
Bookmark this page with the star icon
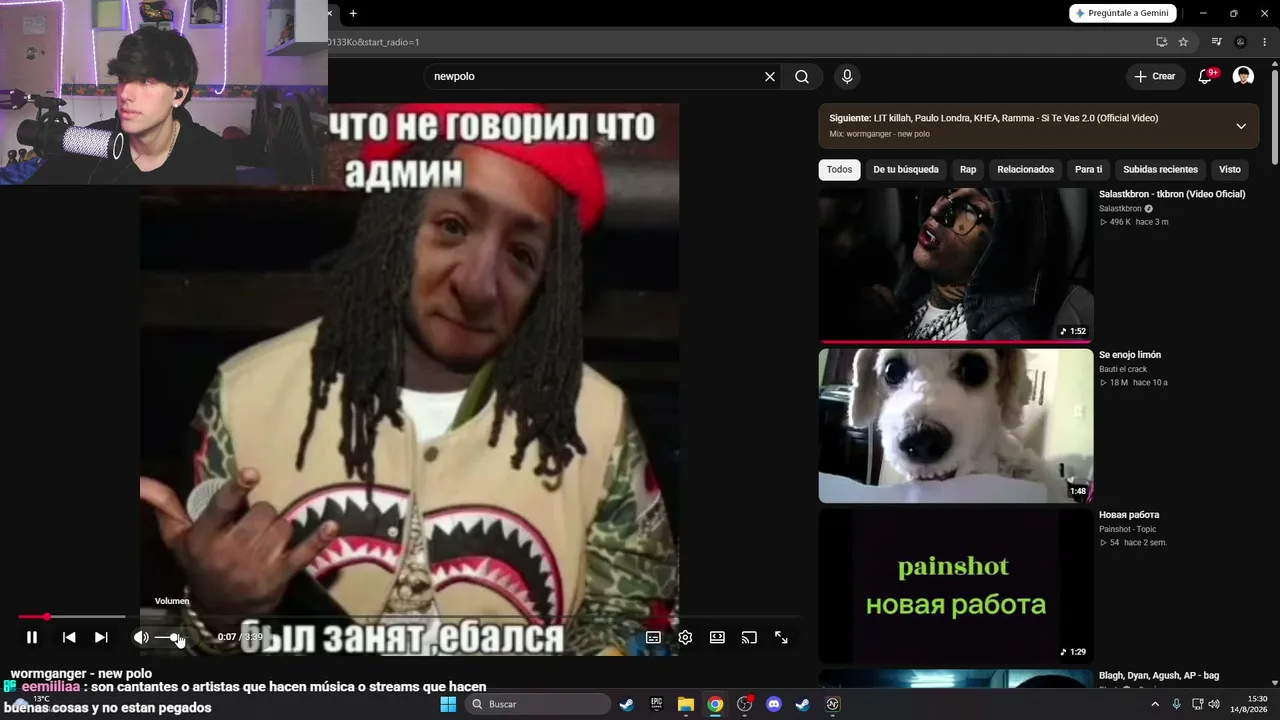[1183, 42]
